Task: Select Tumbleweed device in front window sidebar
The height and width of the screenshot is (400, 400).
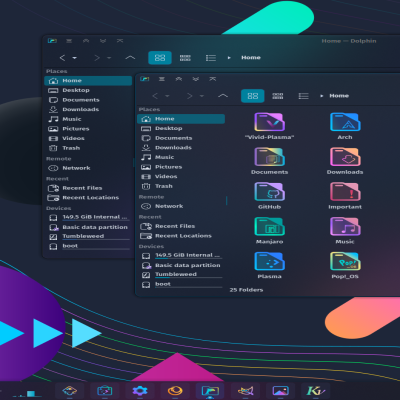Action: 181,275
